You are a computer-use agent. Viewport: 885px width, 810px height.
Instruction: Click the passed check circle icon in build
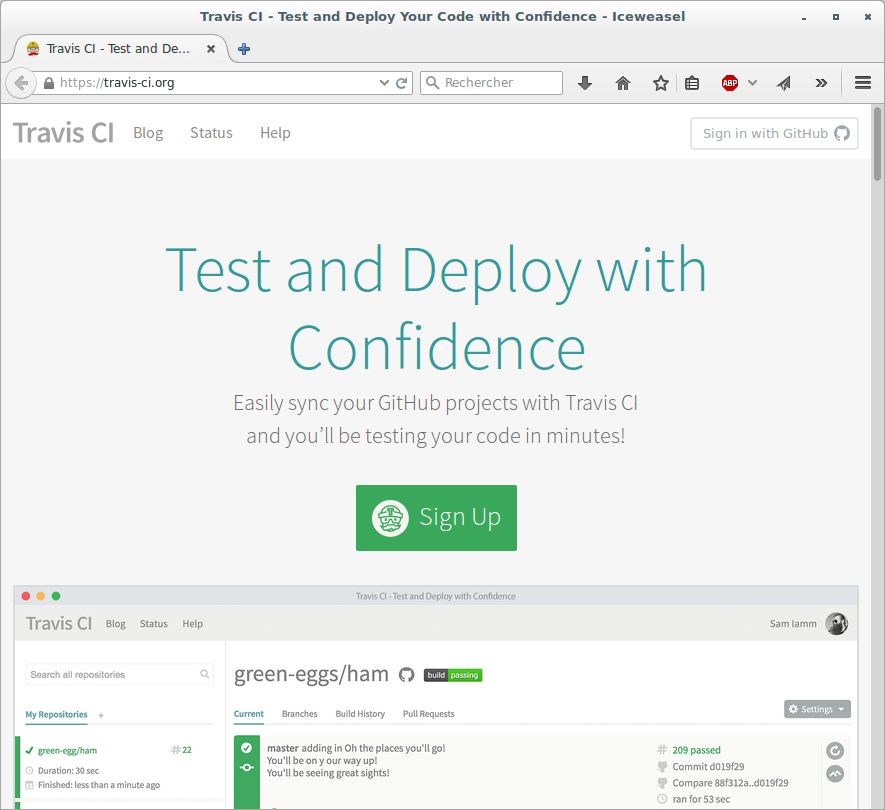(x=247, y=748)
